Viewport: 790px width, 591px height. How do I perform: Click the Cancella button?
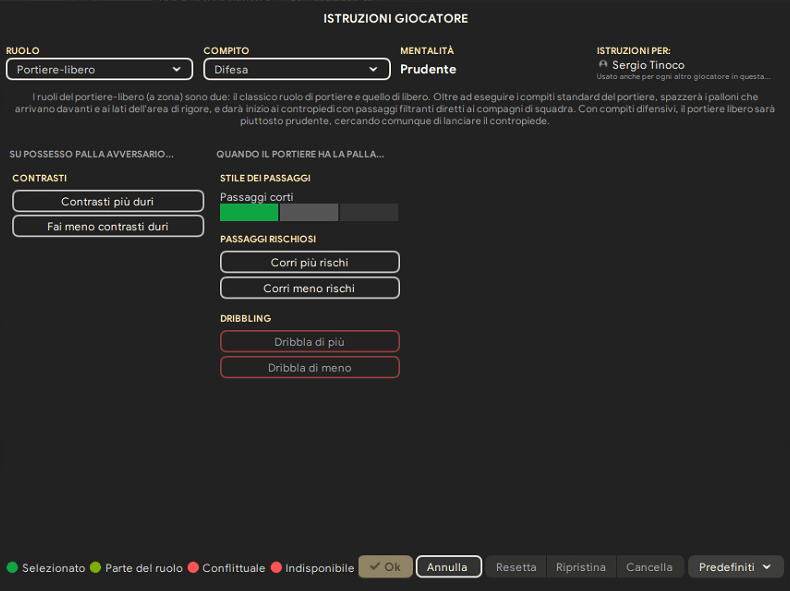(649, 567)
